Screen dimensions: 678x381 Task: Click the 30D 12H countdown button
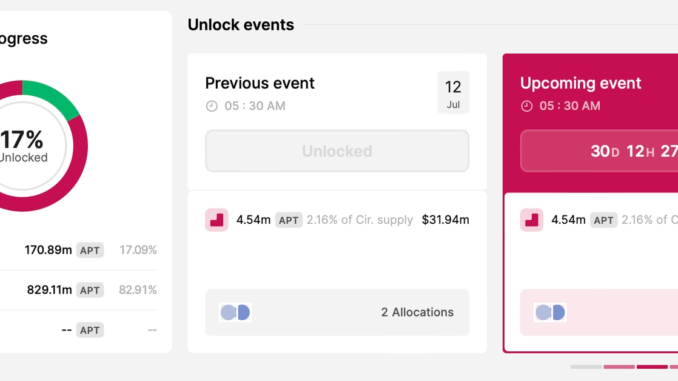[599, 151]
